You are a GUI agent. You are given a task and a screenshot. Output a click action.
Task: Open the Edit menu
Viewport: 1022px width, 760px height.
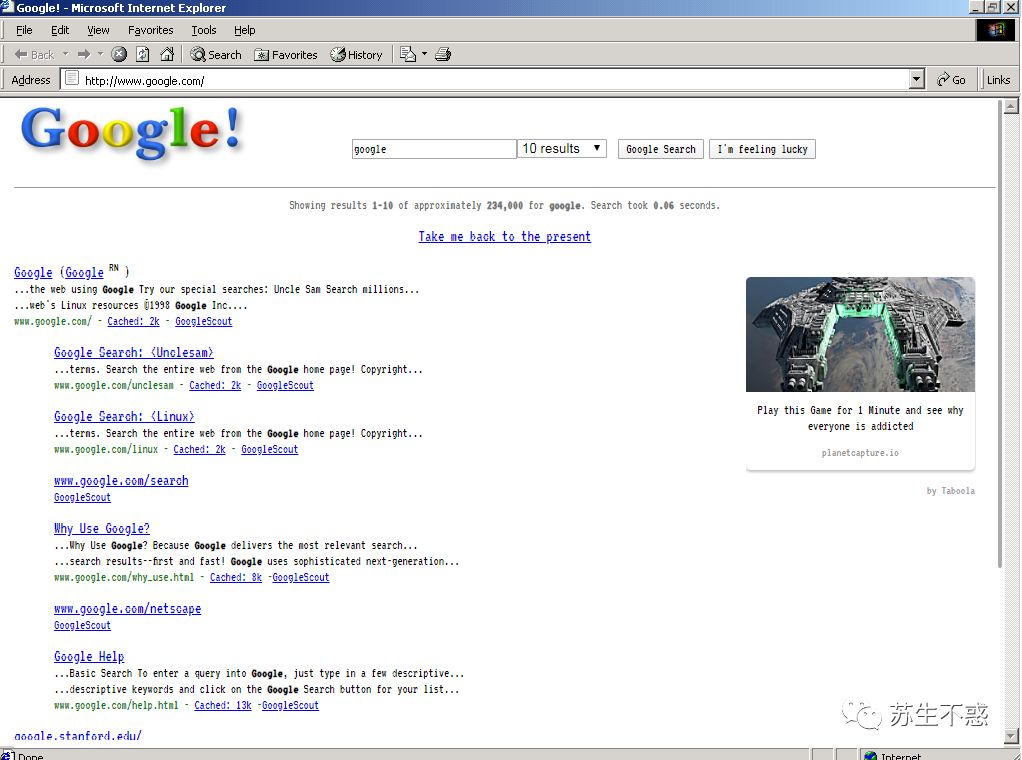point(60,30)
